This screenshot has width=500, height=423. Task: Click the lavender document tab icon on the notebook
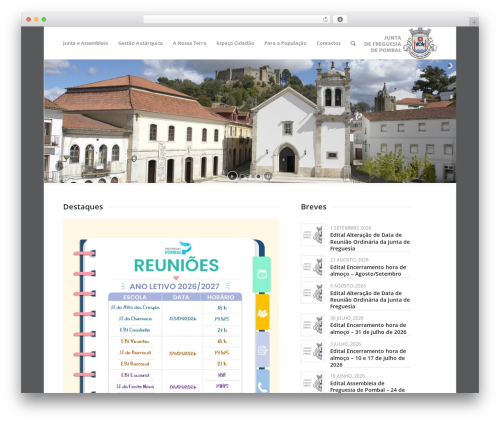point(263,350)
